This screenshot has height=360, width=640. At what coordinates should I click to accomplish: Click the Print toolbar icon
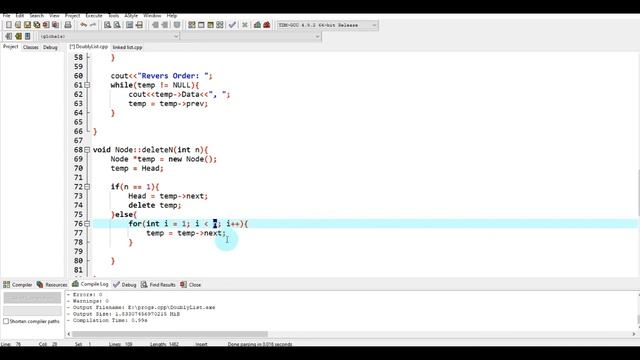68,25
